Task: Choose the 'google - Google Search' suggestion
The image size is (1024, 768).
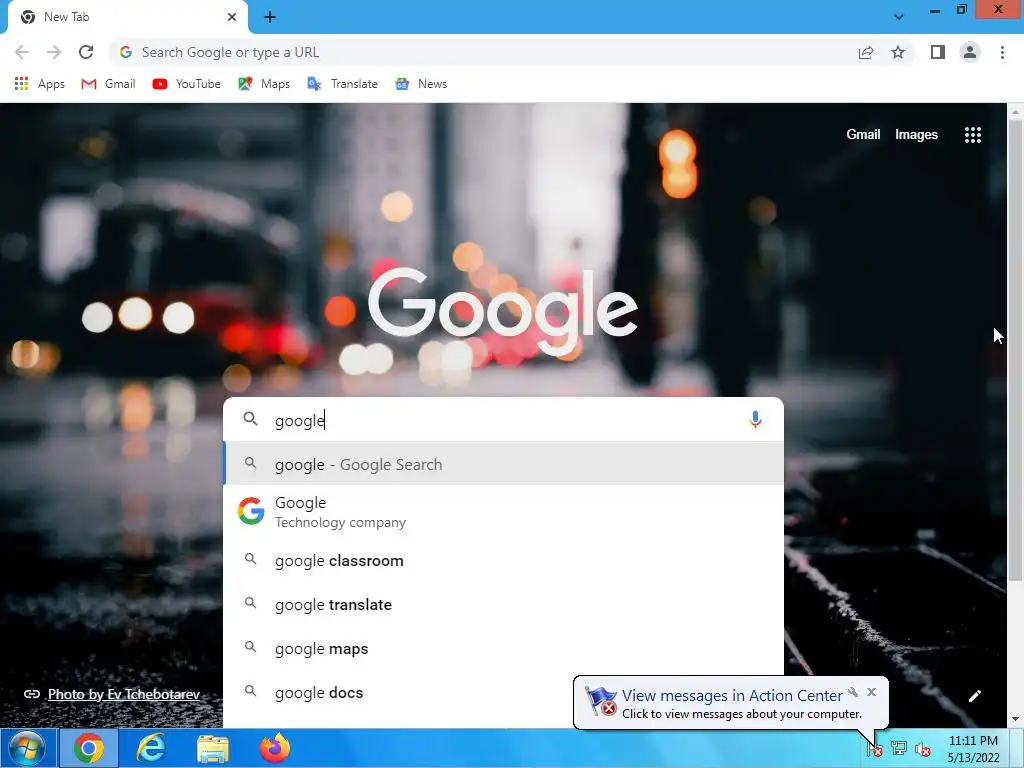Action: tap(504, 464)
